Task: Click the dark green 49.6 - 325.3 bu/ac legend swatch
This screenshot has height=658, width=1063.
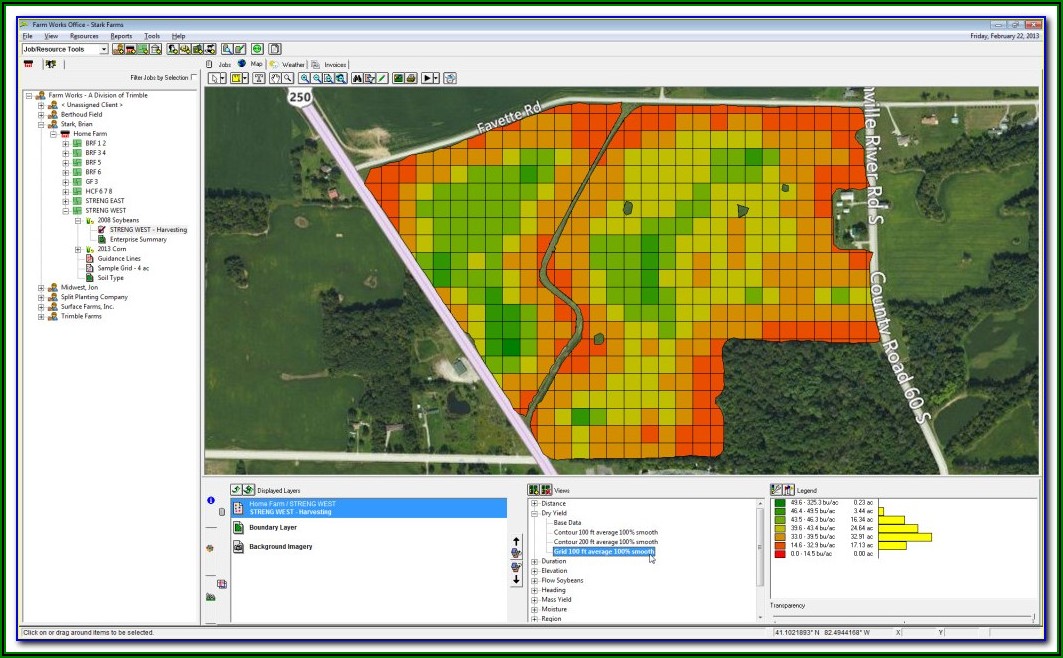Action: point(779,503)
